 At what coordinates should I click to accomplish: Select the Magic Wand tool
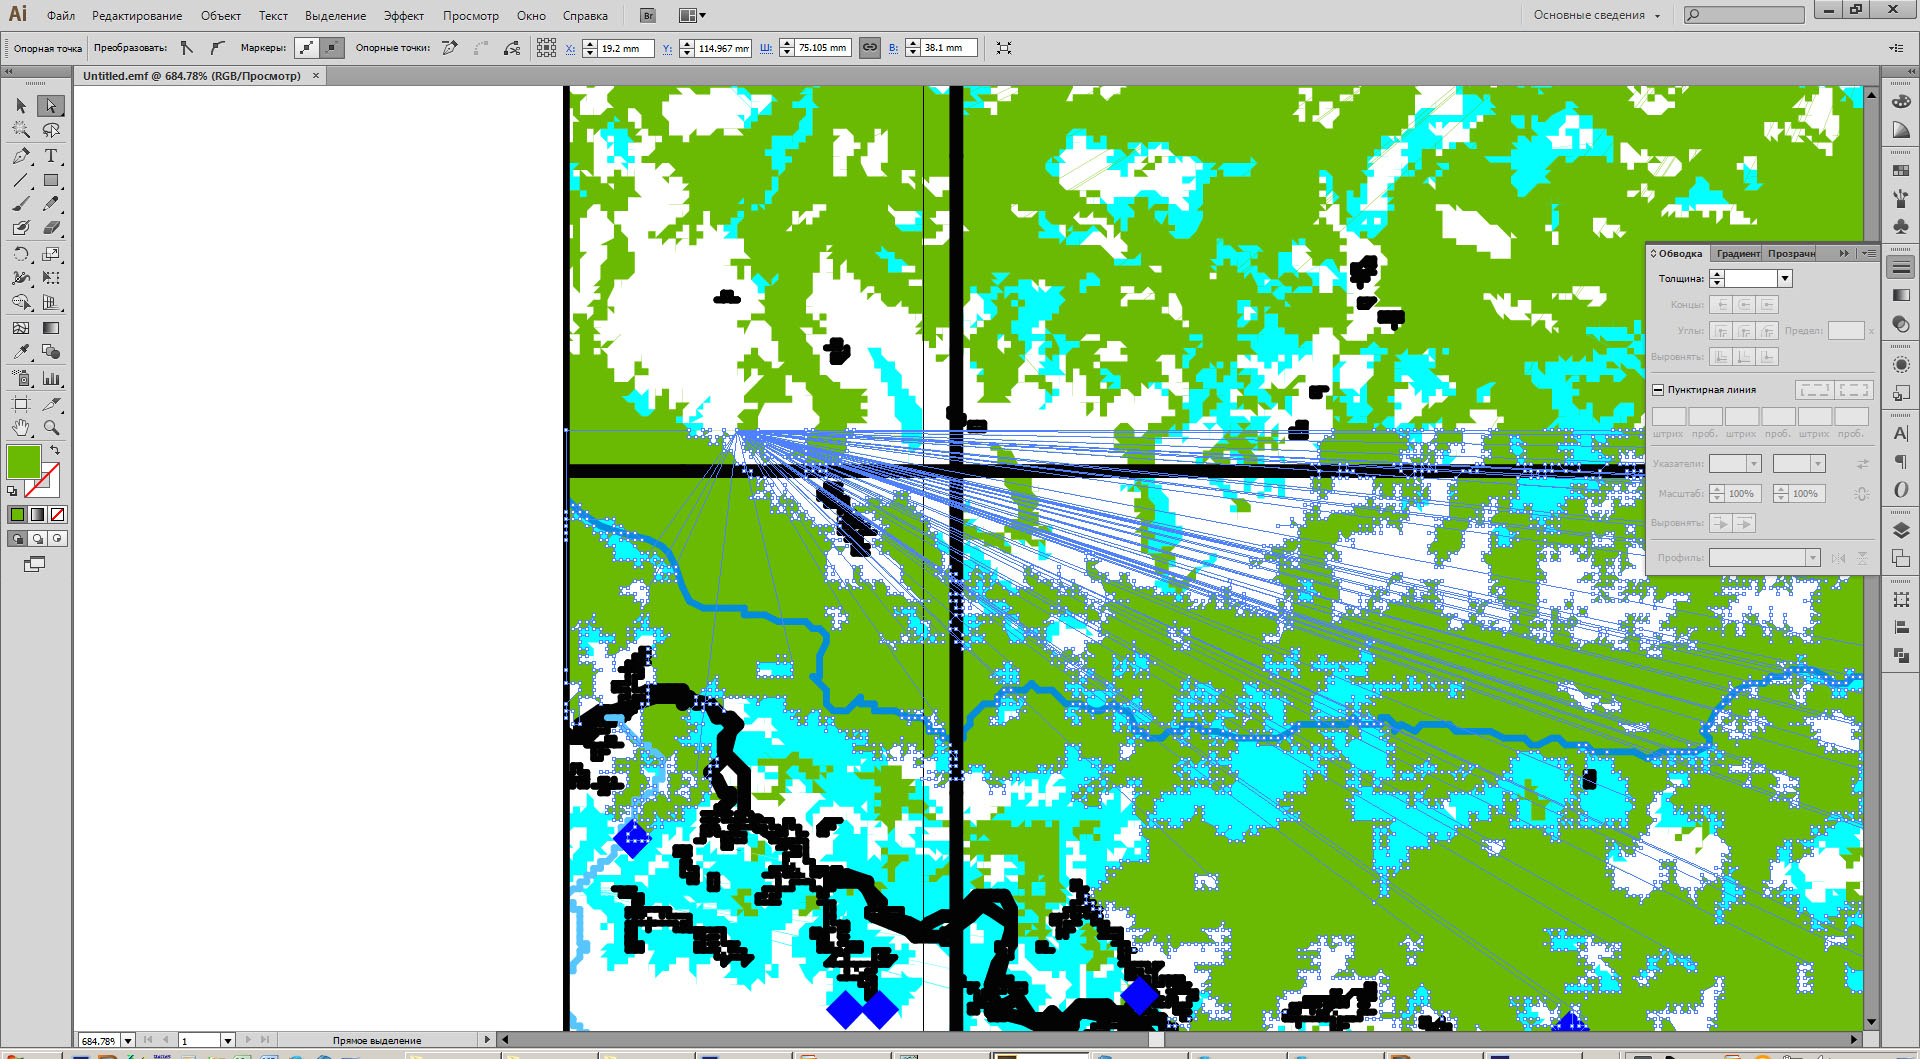click(x=21, y=130)
